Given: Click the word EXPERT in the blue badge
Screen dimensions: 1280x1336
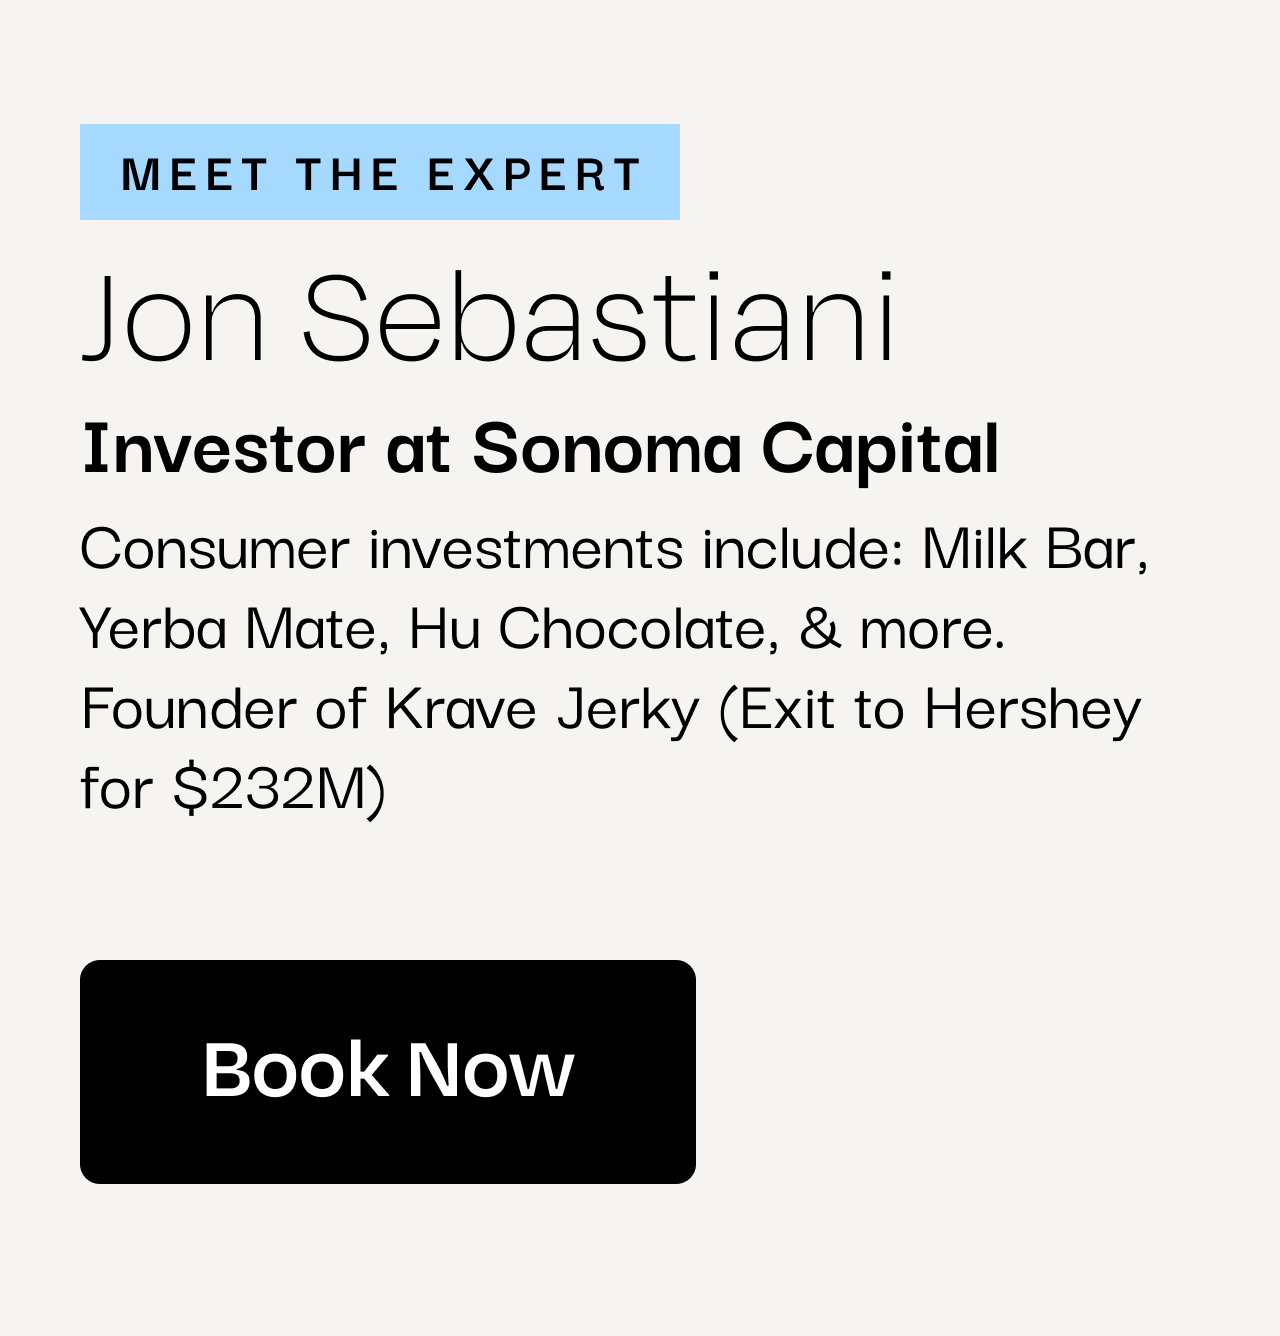Looking at the screenshot, I should 534,174.
